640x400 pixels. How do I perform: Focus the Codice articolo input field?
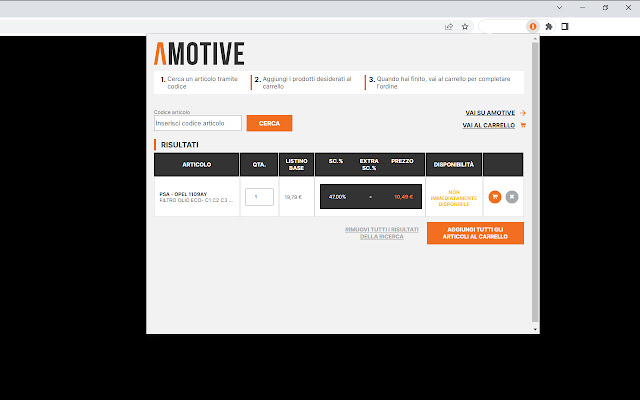click(198, 123)
